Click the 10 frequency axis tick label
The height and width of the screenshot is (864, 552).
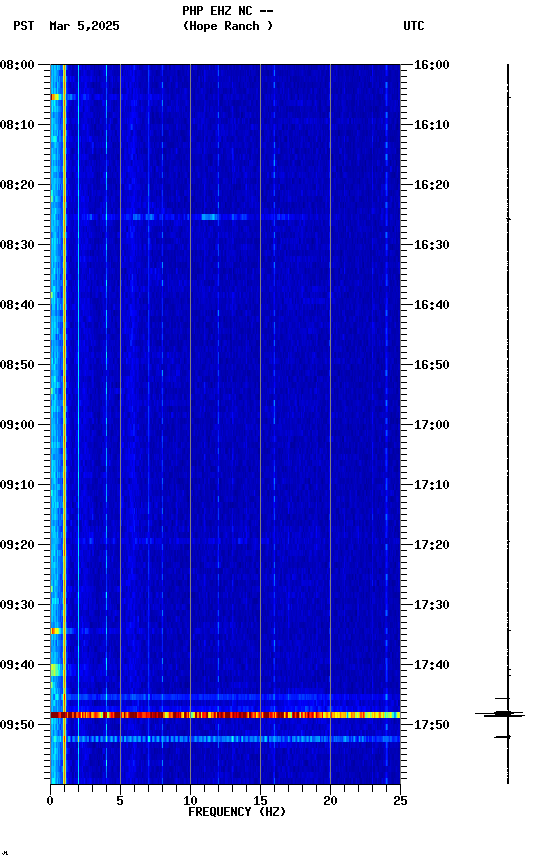(x=190, y=801)
